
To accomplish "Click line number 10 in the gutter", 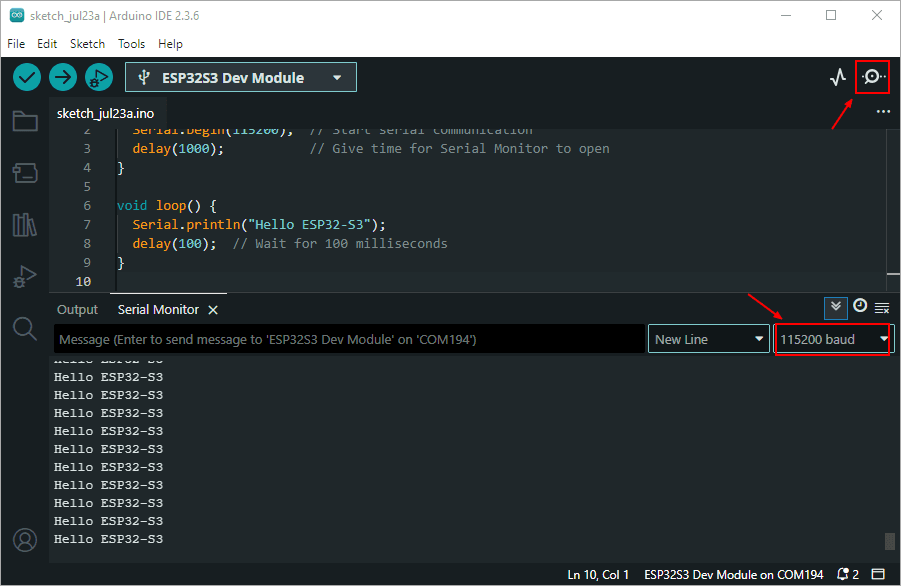I will click(83, 282).
